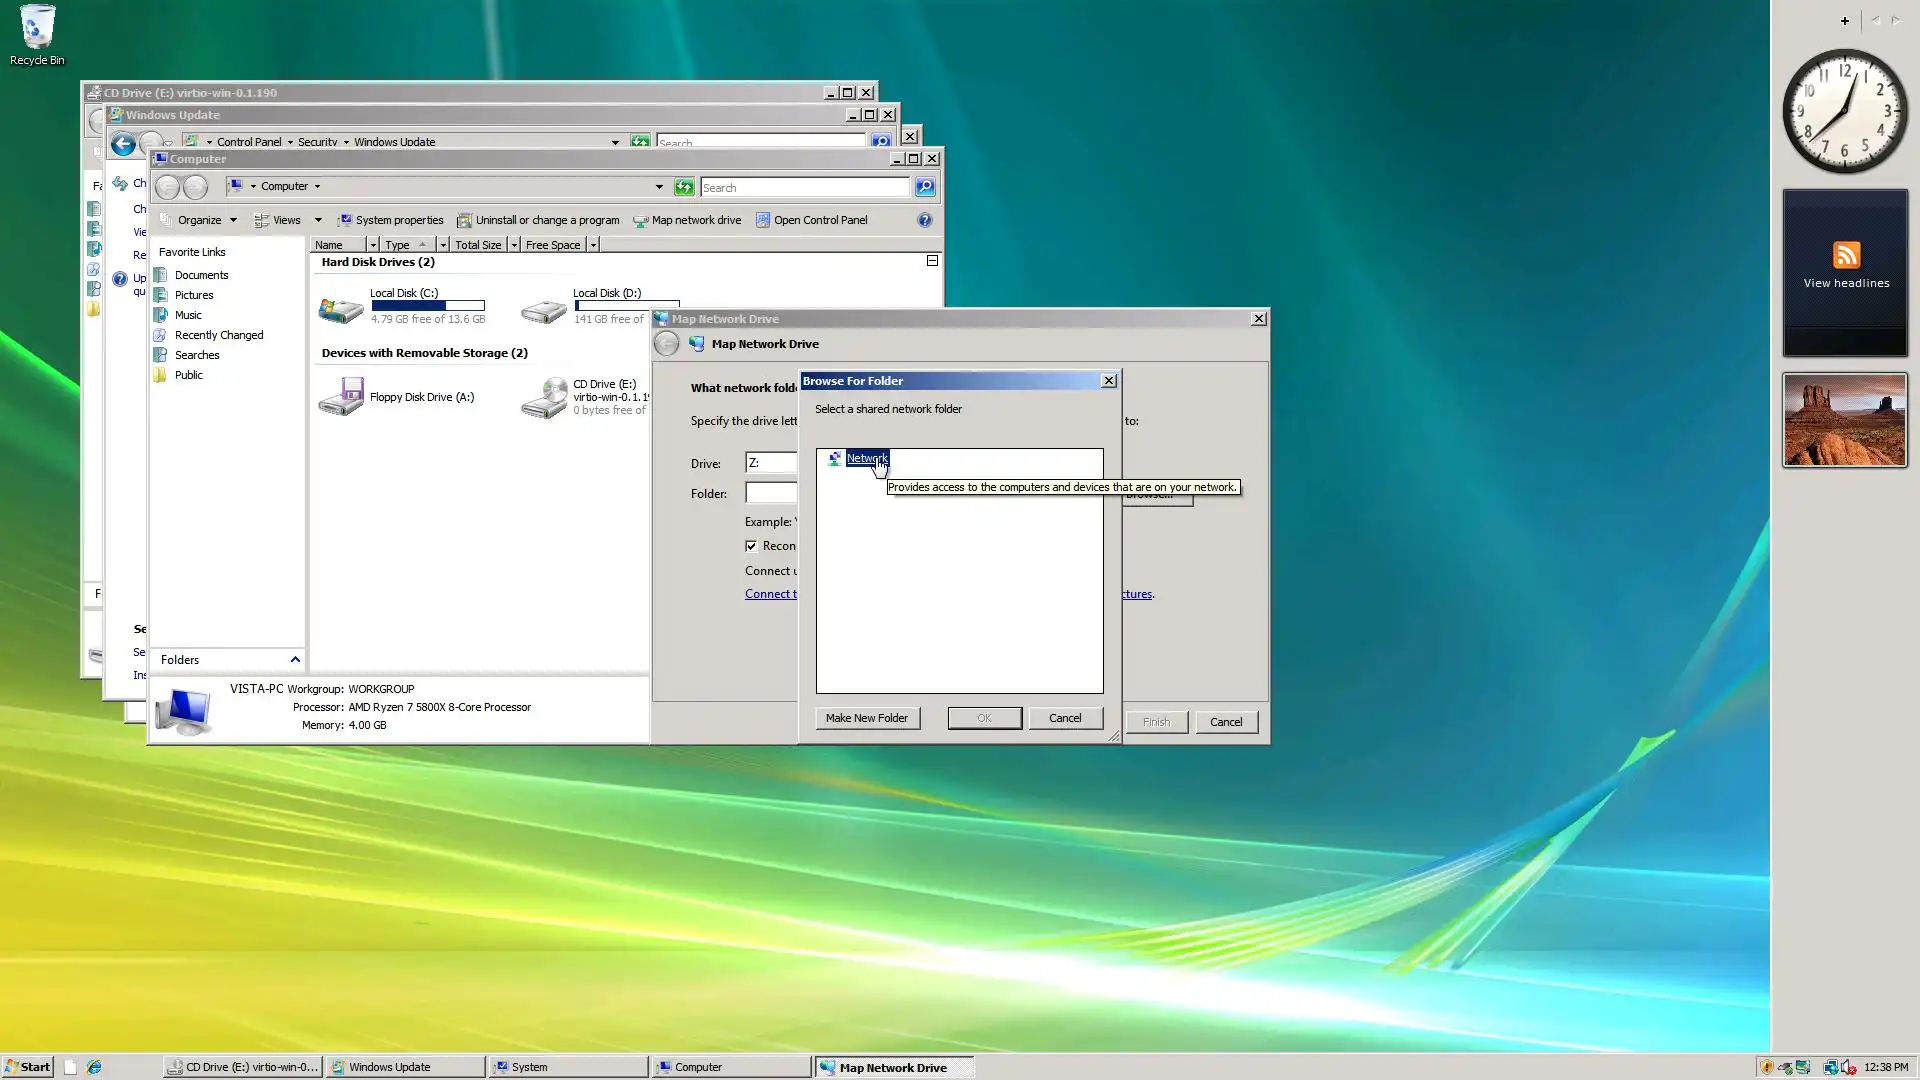Click the desert slideshow picture thumbnail

coord(1845,420)
